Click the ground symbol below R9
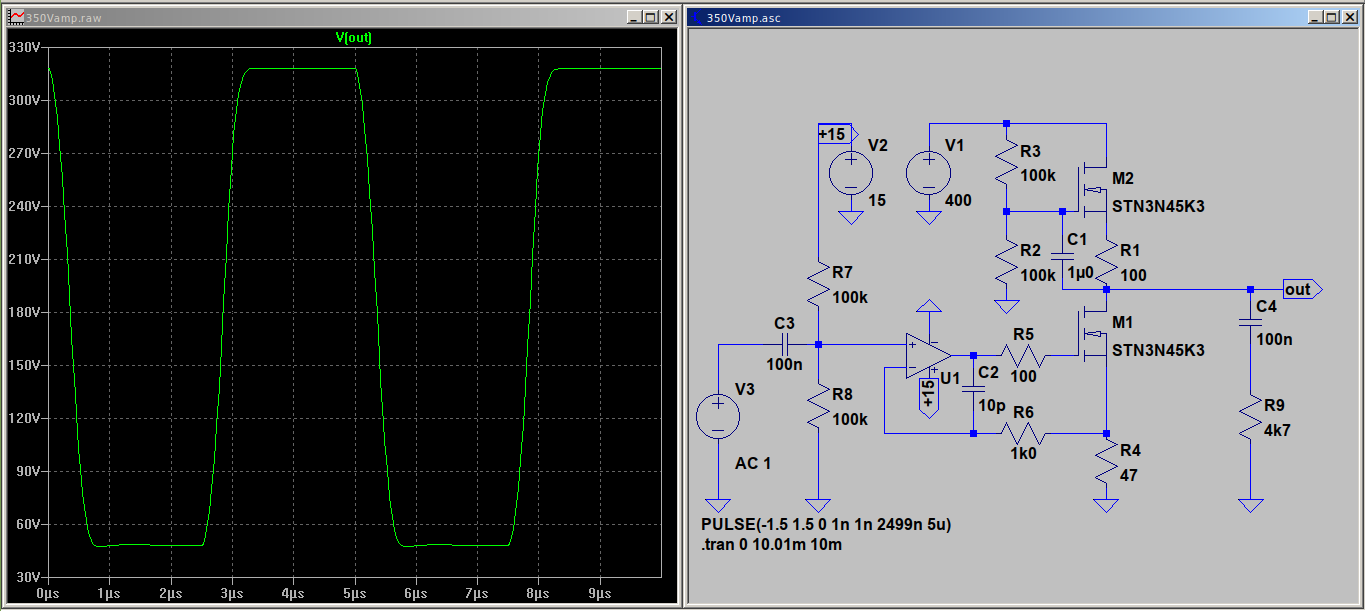Viewport: 1365px width, 611px height. 1249,505
